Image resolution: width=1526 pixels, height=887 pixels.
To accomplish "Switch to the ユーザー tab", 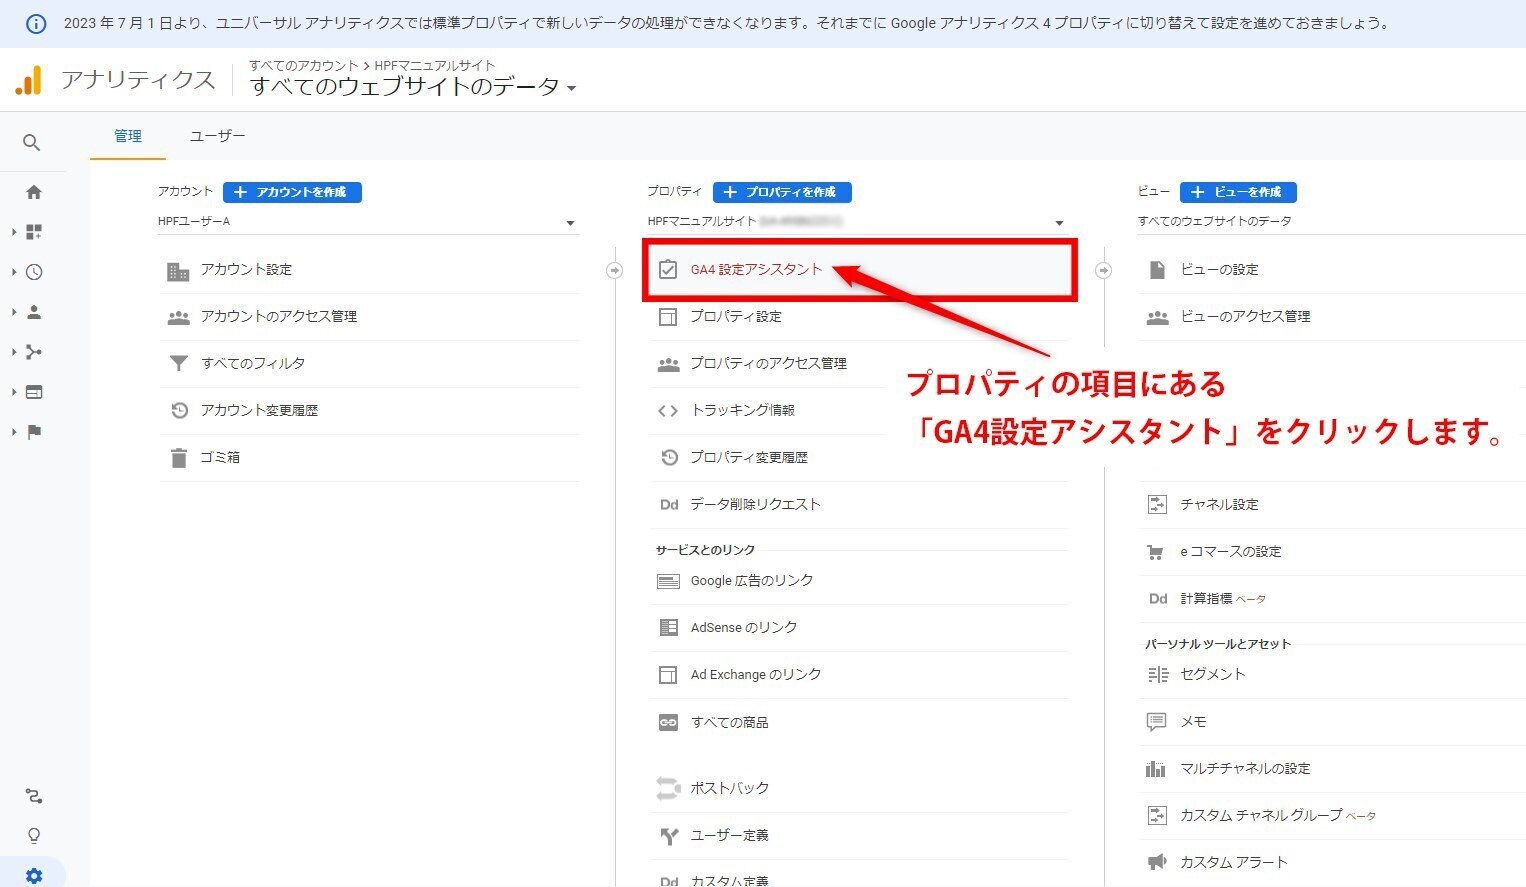I will click(x=217, y=136).
